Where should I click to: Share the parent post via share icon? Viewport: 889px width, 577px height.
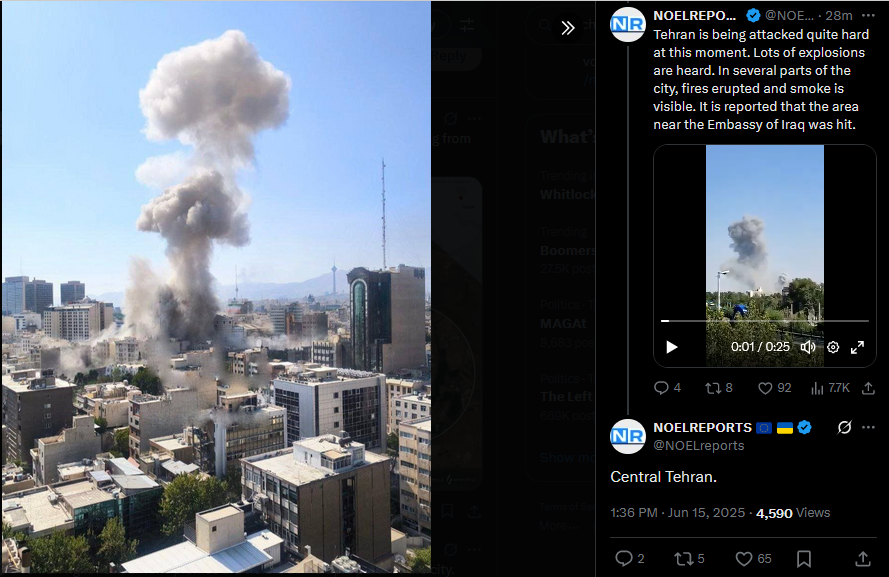(x=868, y=388)
